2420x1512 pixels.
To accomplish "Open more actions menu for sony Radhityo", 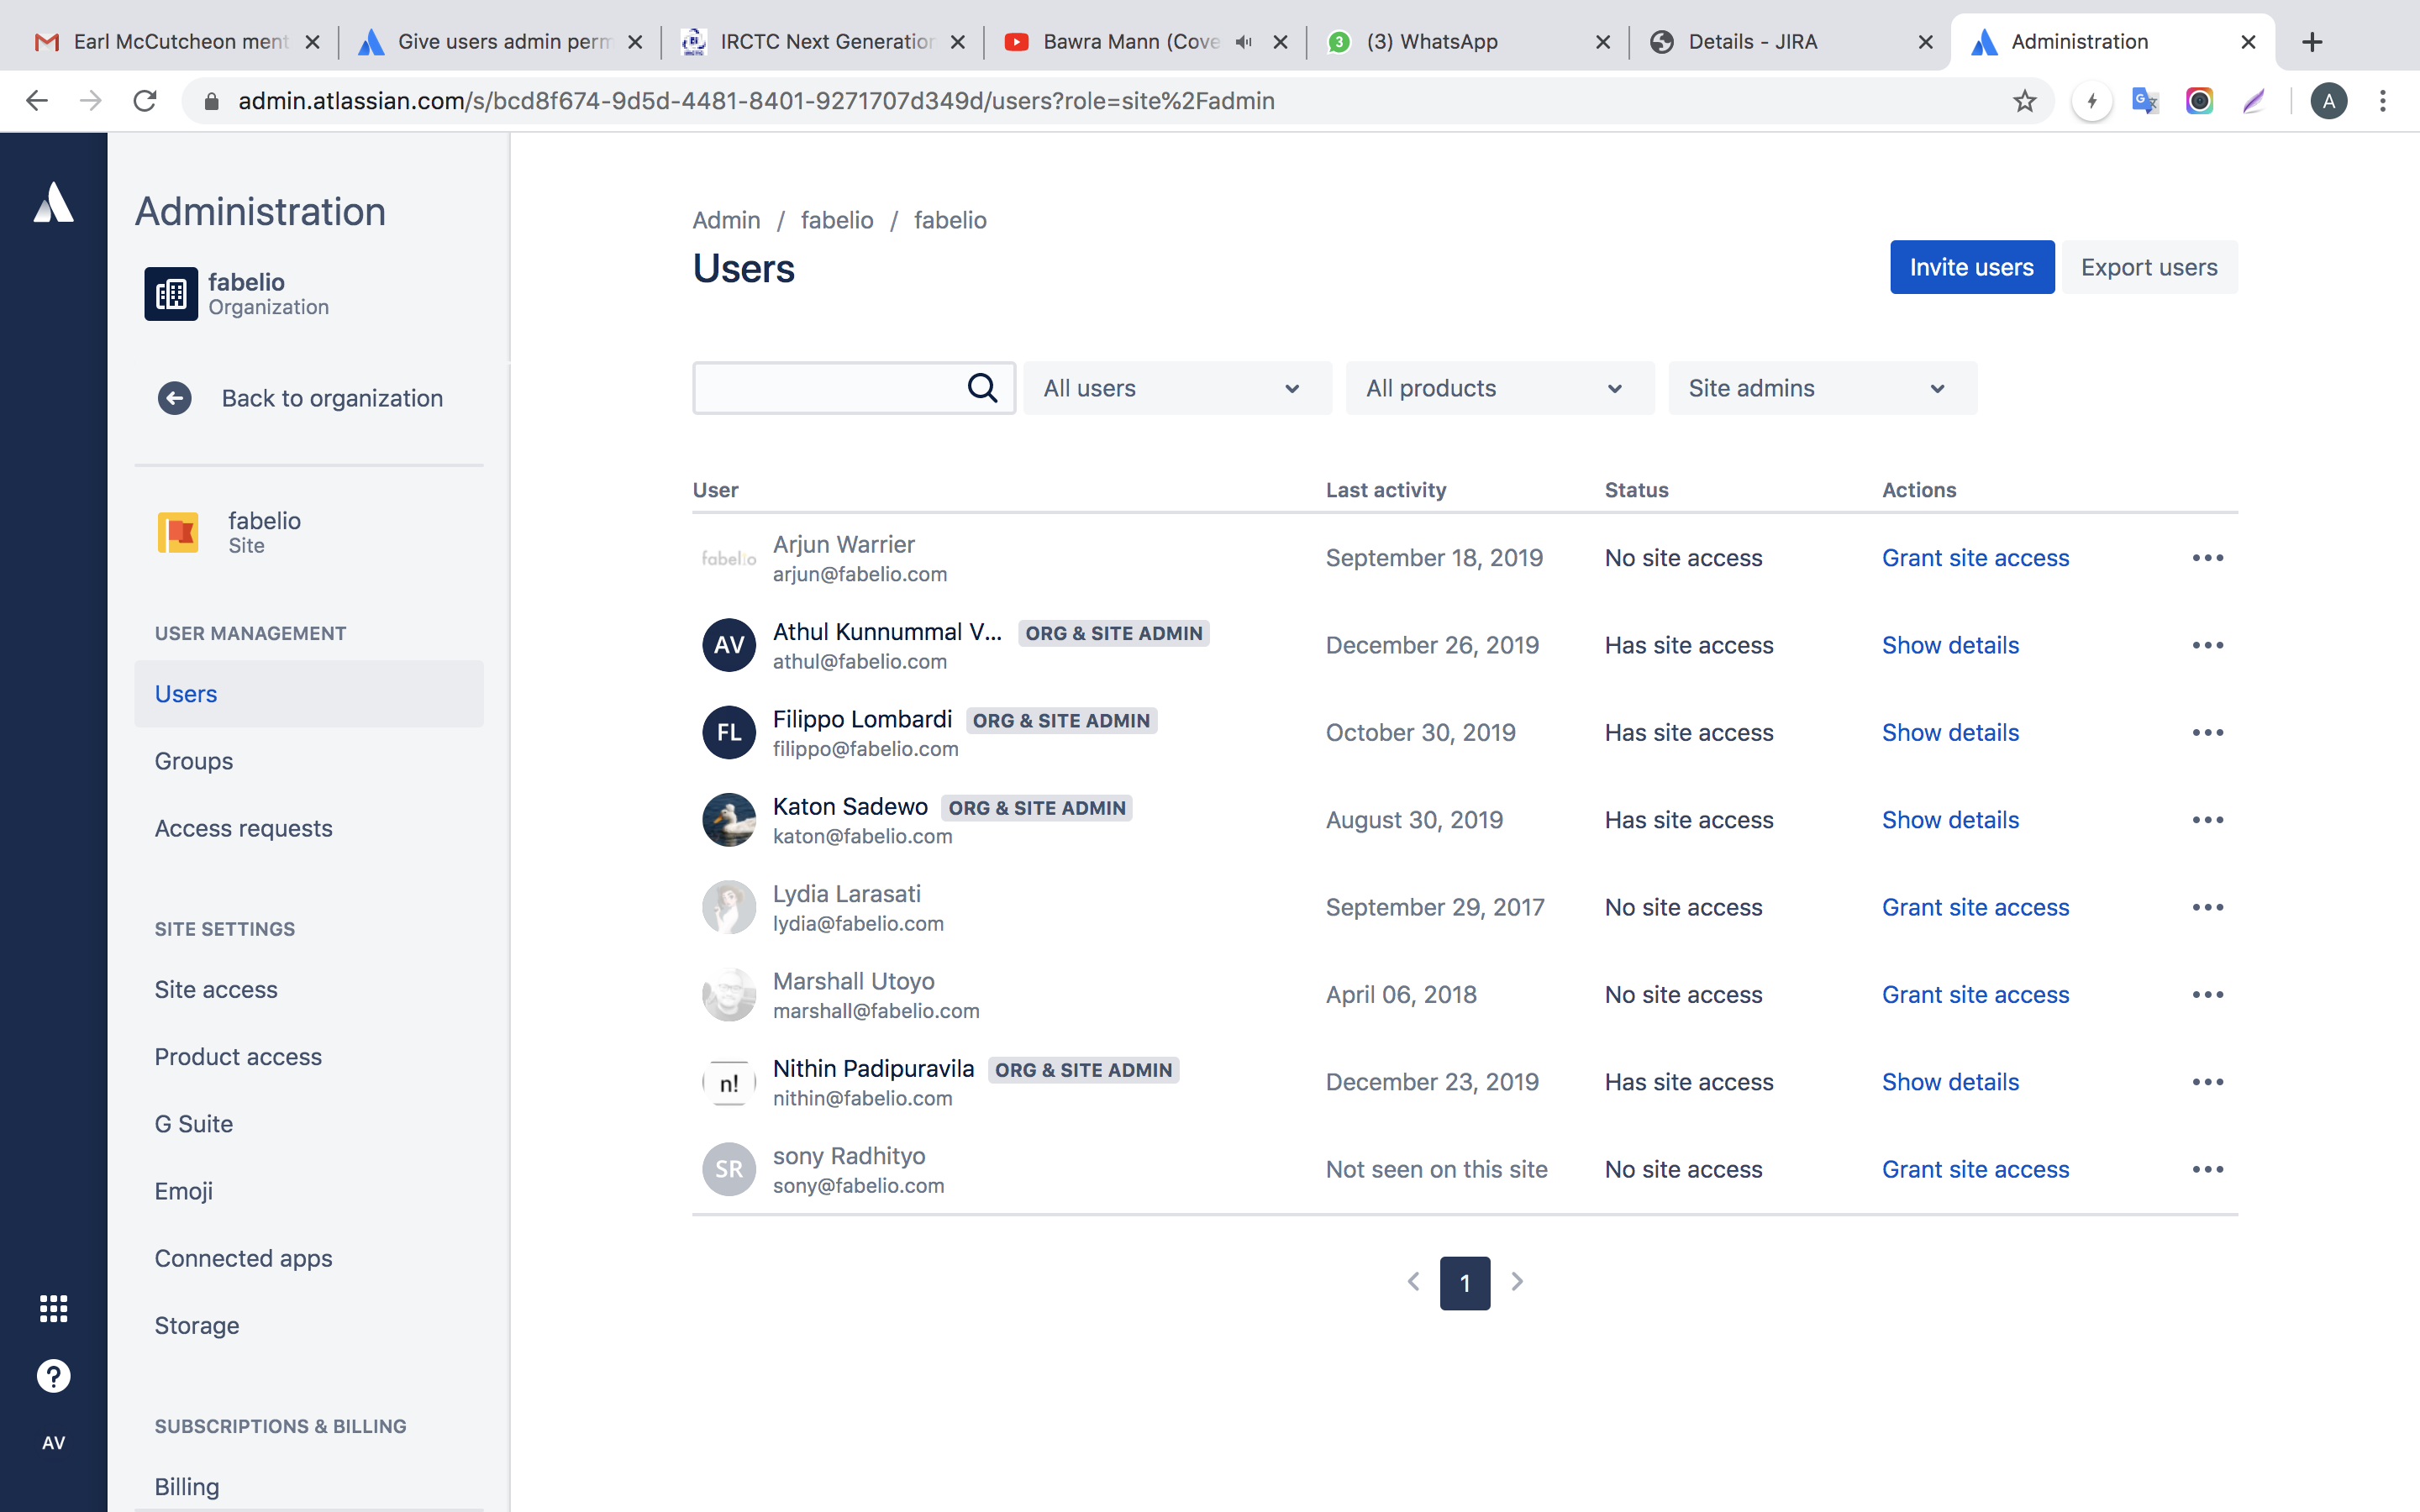I will 2209,1169.
